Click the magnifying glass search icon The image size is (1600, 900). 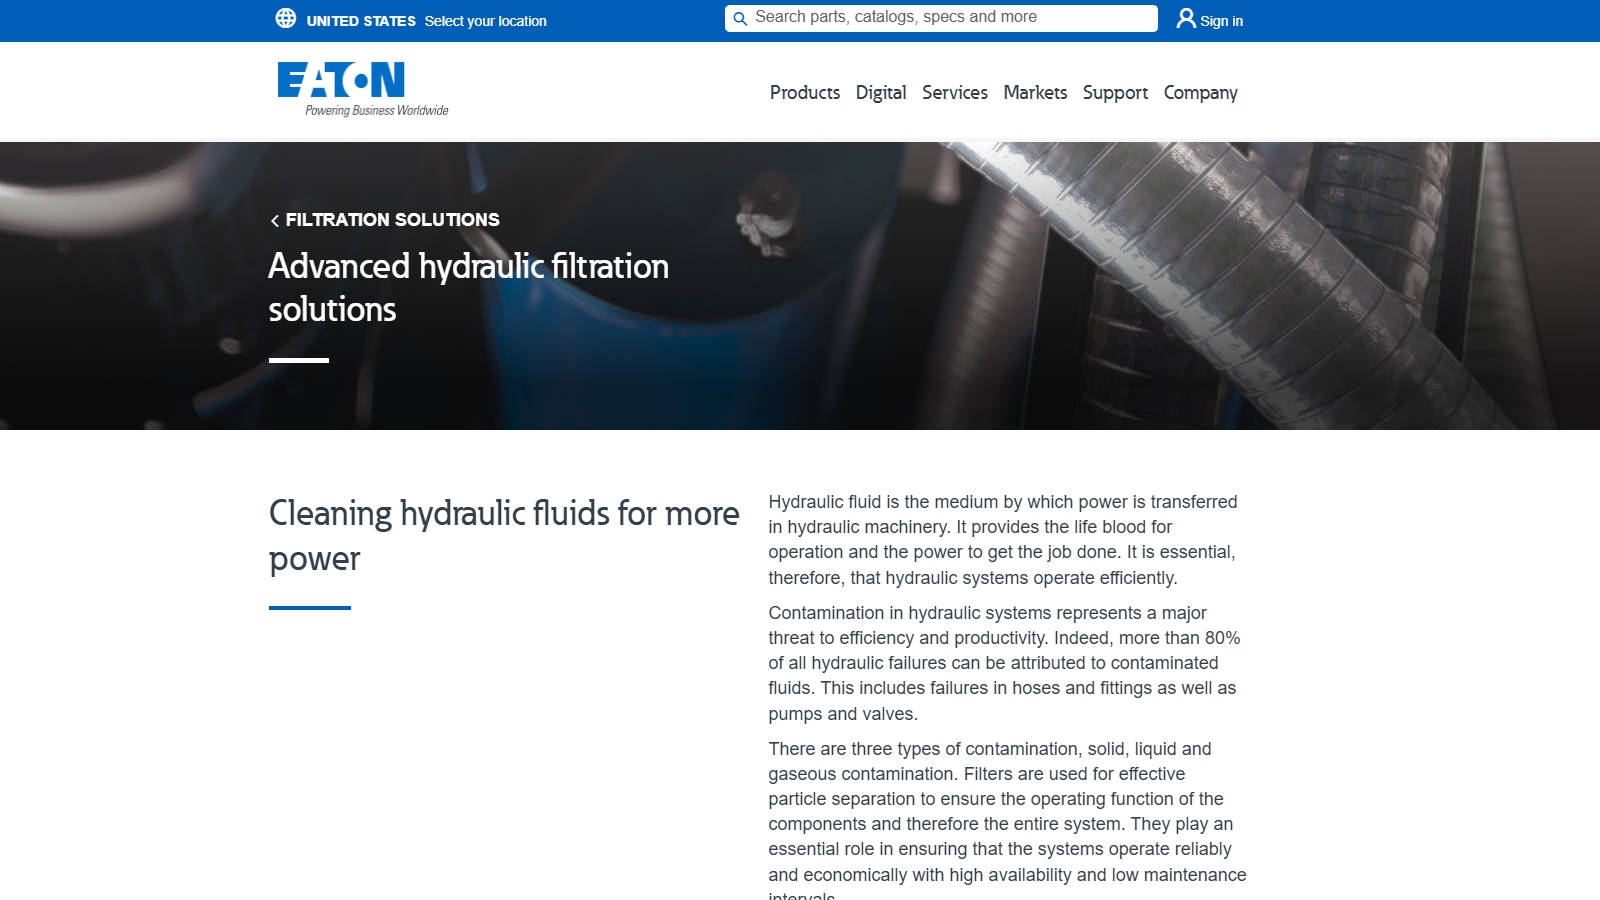[740, 19]
